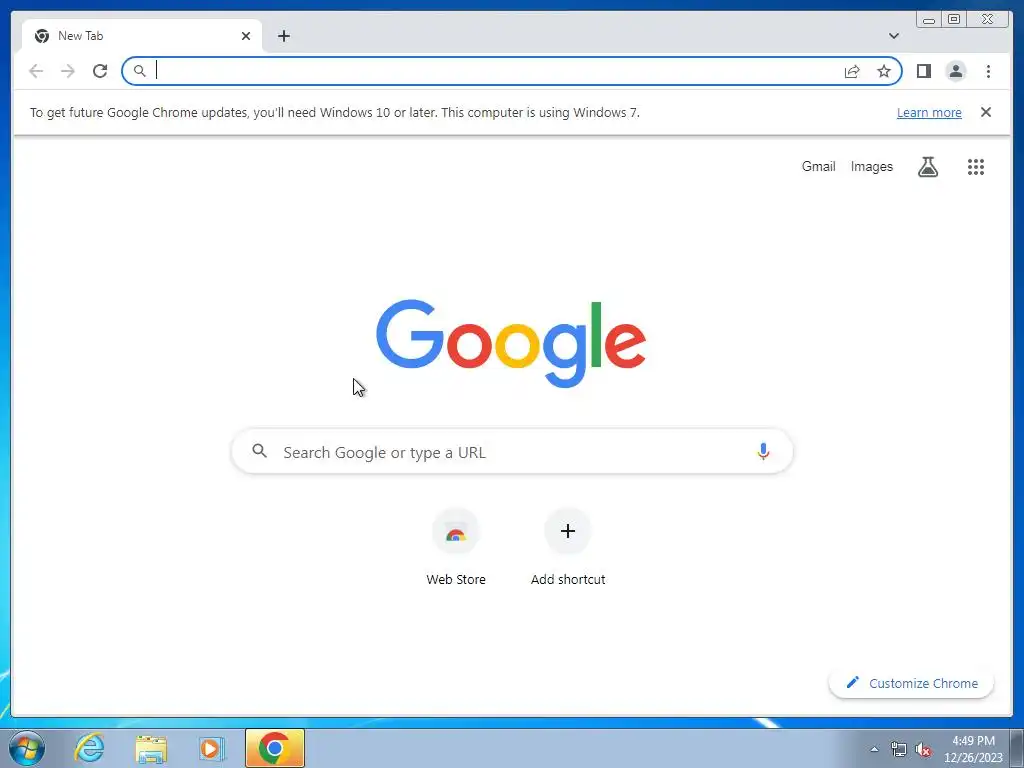This screenshot has width=1024, height=768.
Task: Click the magnifier icon in the address bar
Action: [139, 71]
